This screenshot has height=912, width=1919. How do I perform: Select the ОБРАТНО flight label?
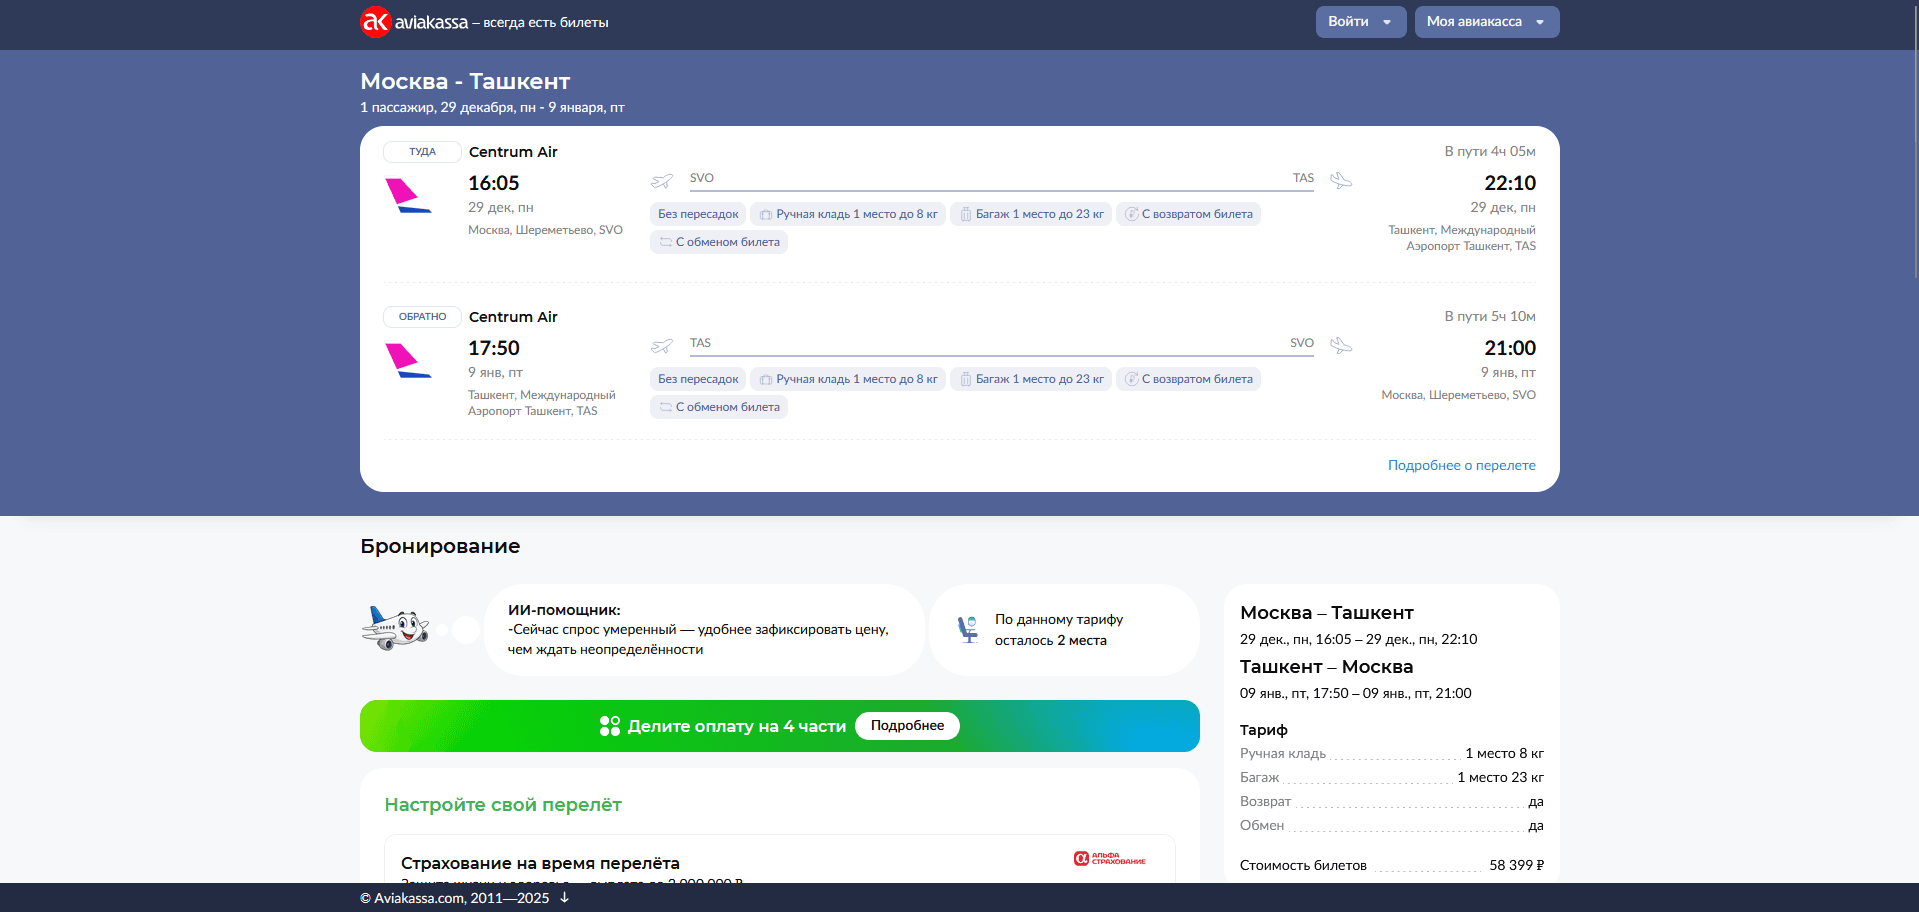click(x=422, y=317)
